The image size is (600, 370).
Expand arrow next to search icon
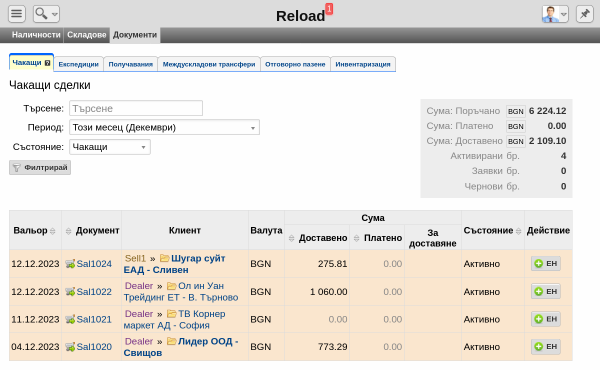[x=55, y=15]
